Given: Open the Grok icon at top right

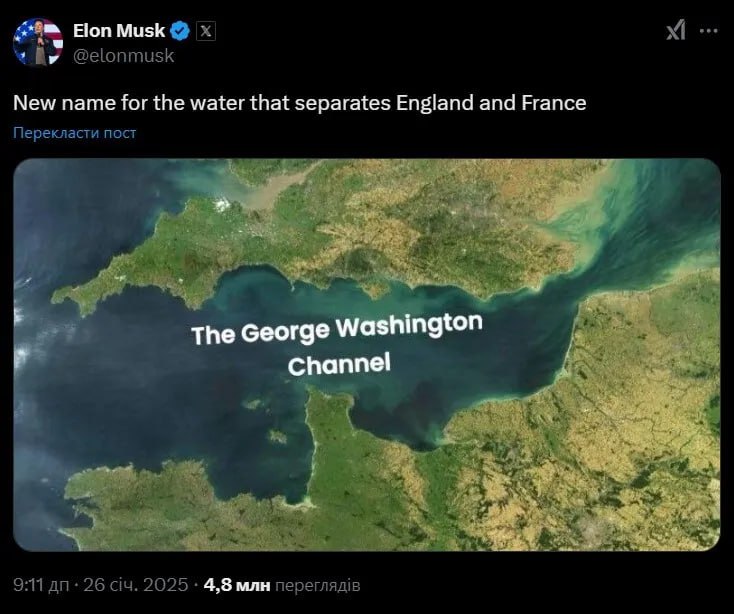Looking at the screenshot, I should [676, 31].
